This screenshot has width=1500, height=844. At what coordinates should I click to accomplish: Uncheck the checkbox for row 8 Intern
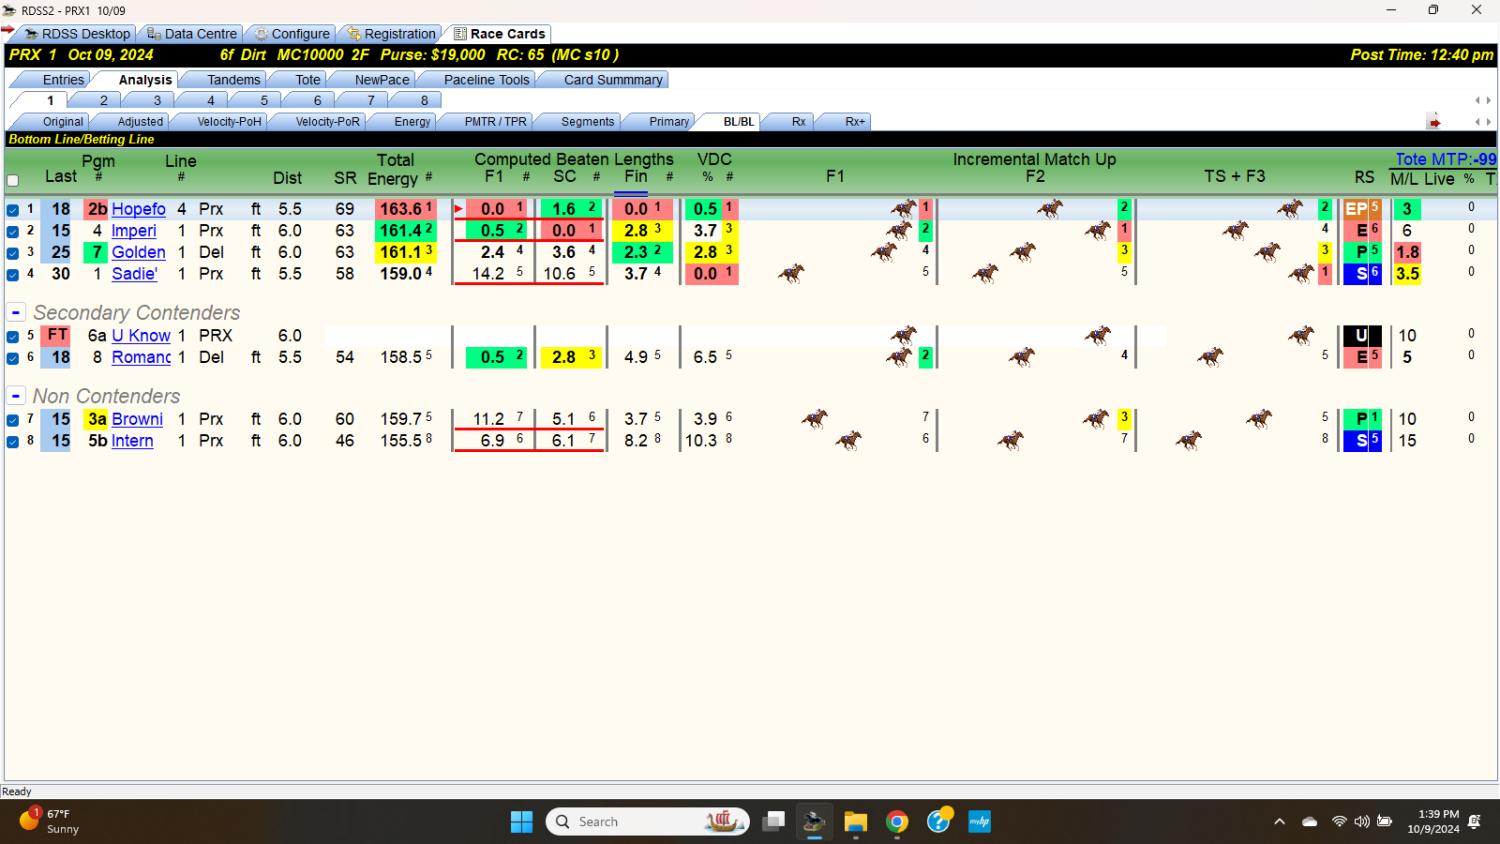pyautogui.click(x=13, y=442)
